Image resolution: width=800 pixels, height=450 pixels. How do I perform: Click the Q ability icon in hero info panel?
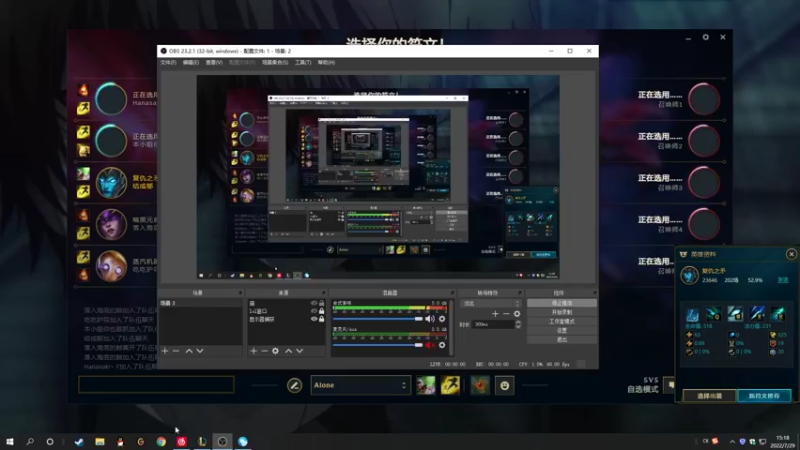pyautogui.click(x=714, y=314)
